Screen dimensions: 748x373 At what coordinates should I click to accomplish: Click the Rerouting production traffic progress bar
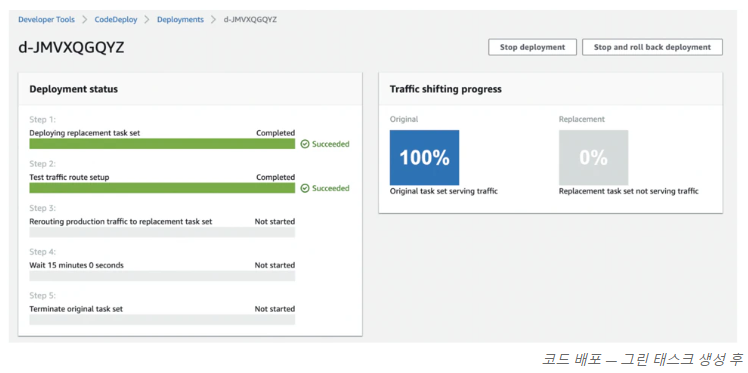click(x=162, y=232)
